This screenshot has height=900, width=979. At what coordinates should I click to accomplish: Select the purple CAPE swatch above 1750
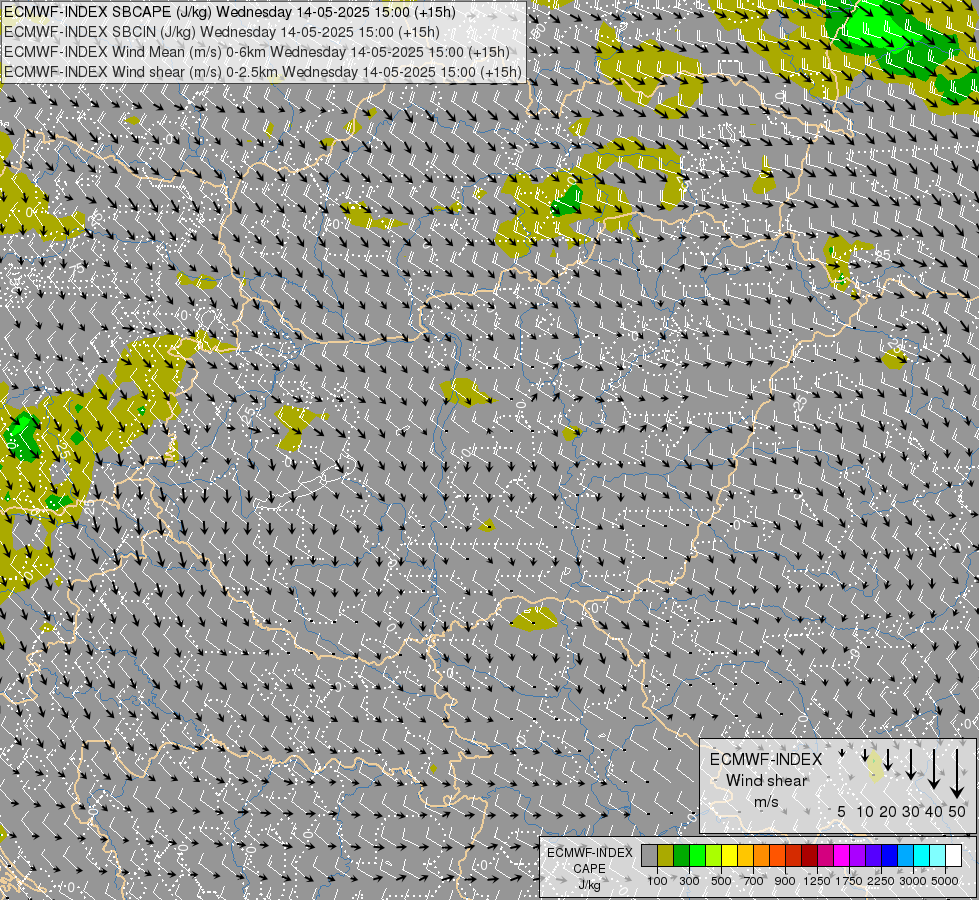tap(857, 855)
